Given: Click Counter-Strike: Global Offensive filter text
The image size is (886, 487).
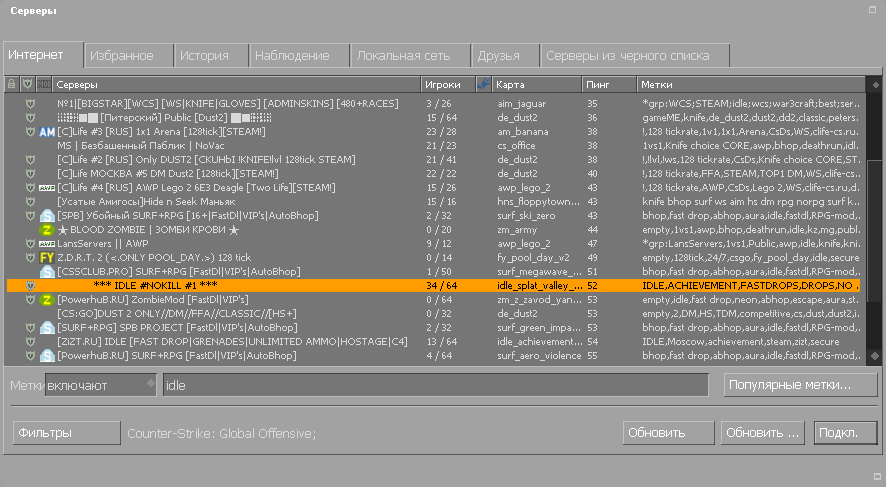Looking at the screenshot, I should point(222,434).
